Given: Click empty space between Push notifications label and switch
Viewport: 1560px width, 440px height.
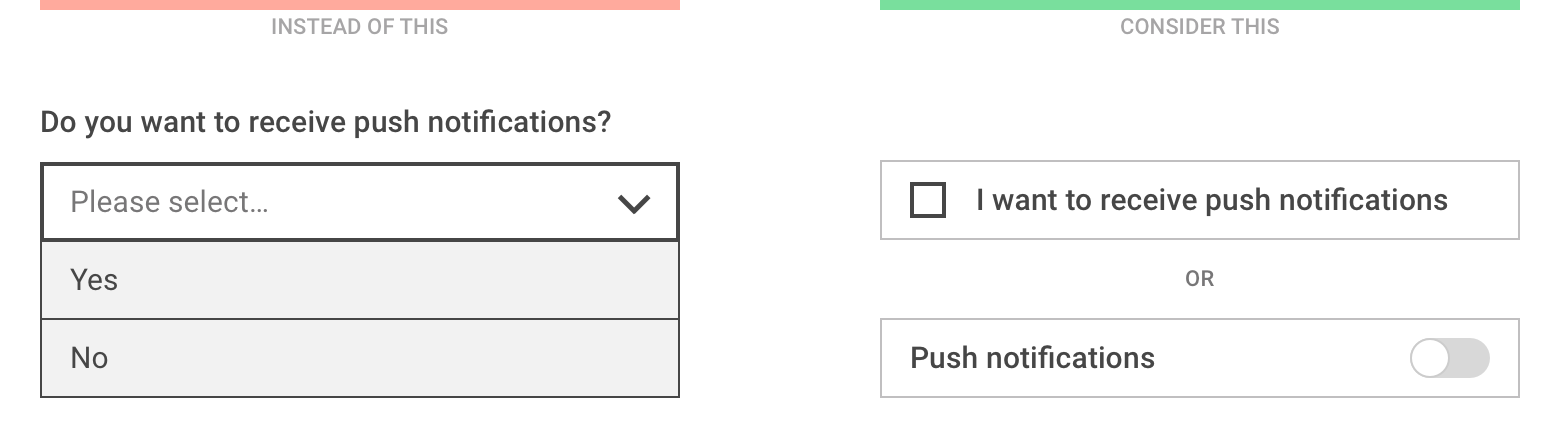Looking at the screenshot, I should 1280,358.
